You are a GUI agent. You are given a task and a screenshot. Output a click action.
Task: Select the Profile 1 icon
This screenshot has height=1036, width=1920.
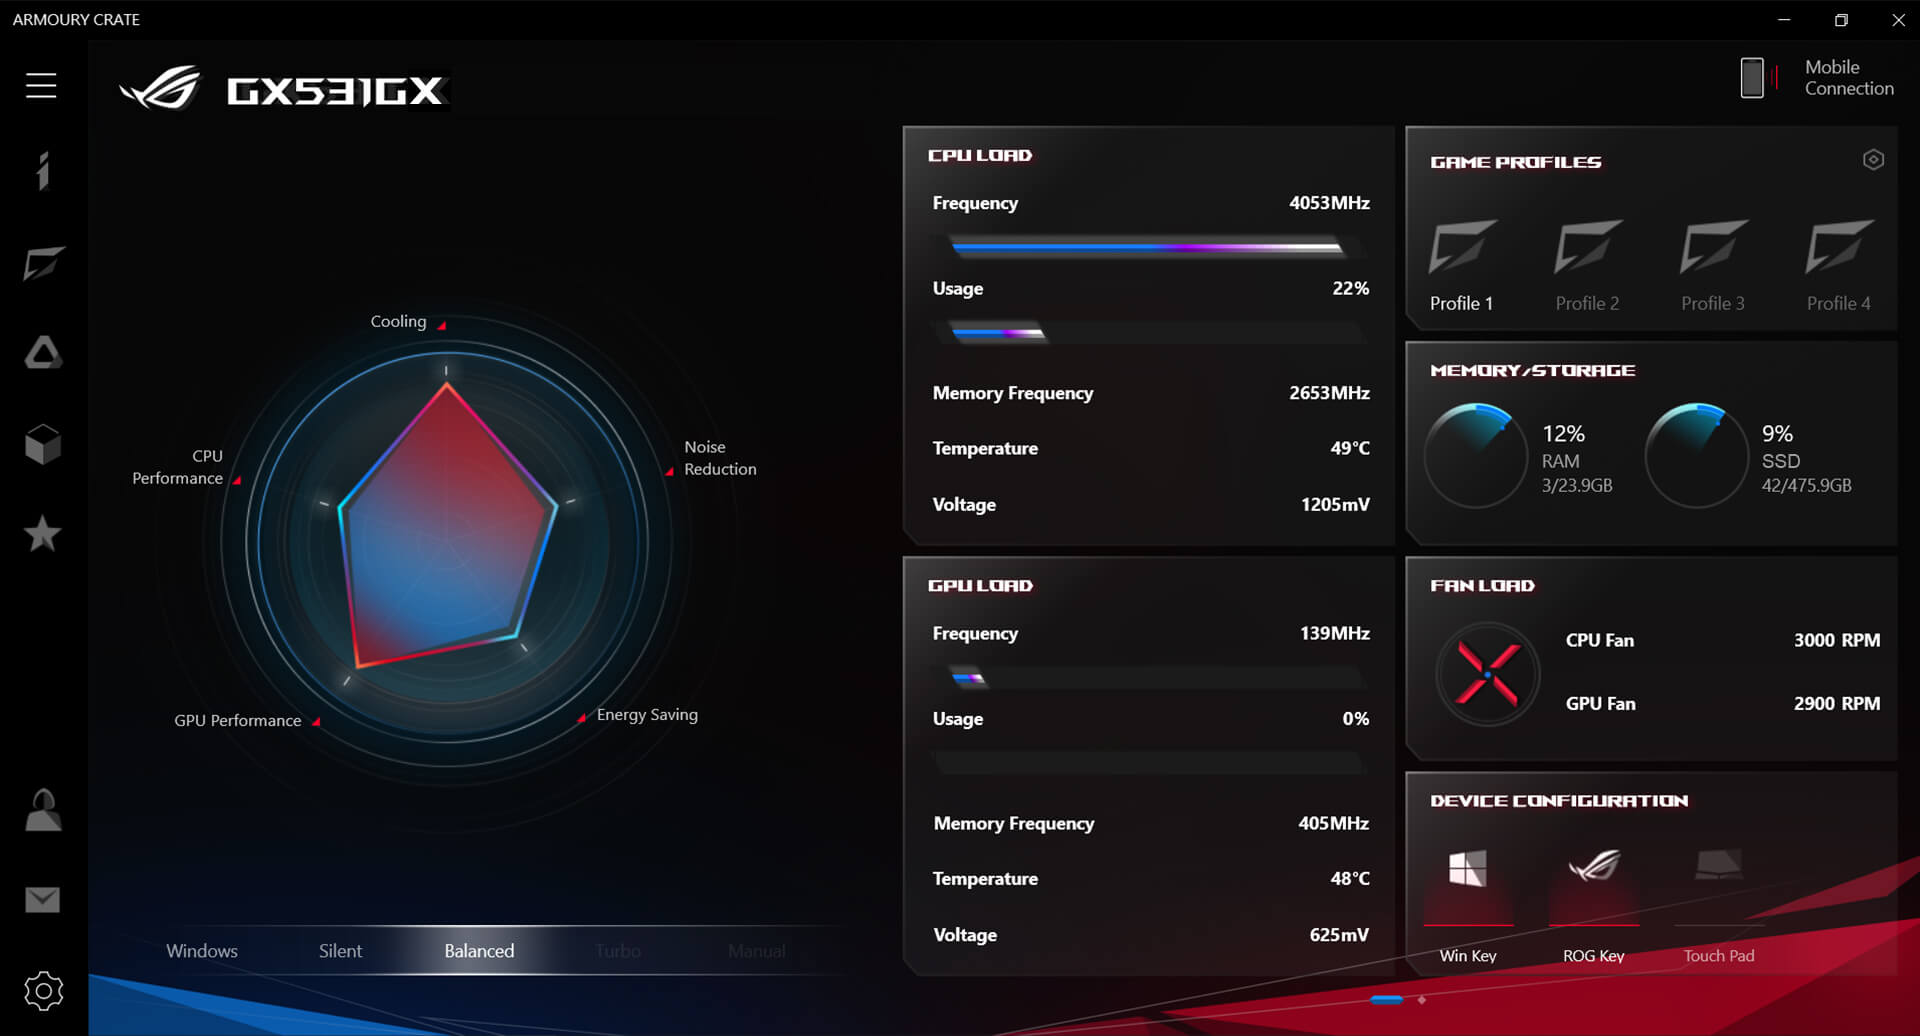[1462, 246]
